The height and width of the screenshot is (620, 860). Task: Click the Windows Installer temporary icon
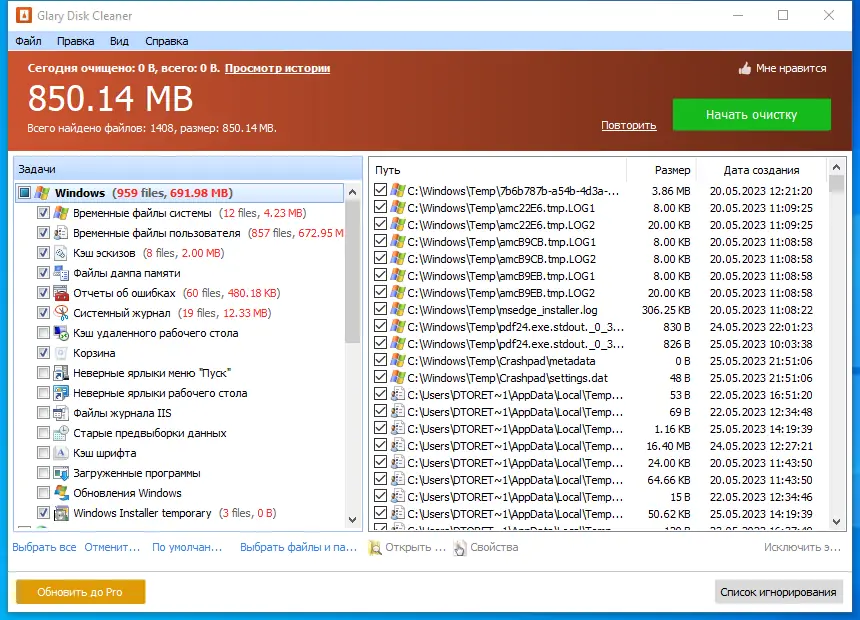(61, 513)
